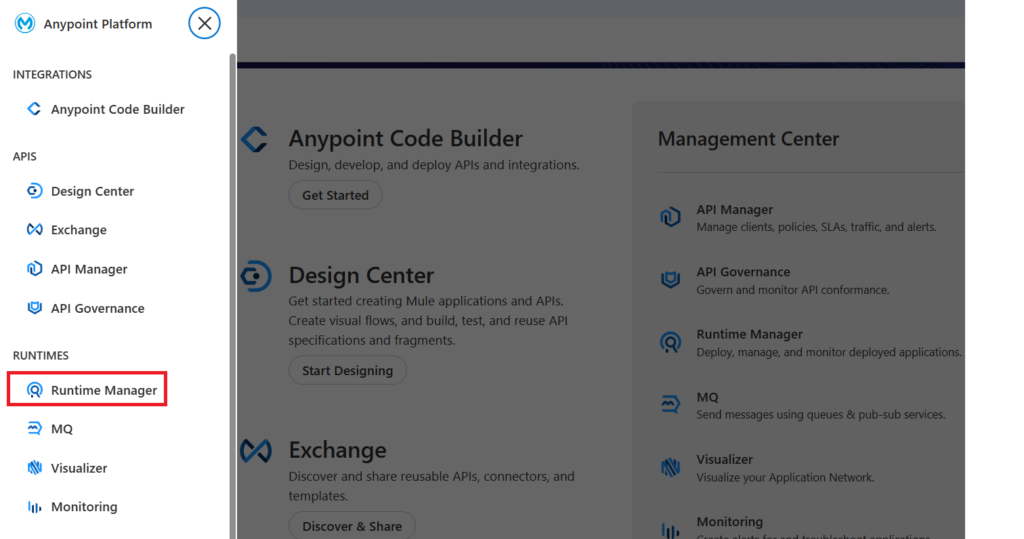1024x539 pixels.
Task: Click the Design Center sidebar icon
Action: click(34, 191)
